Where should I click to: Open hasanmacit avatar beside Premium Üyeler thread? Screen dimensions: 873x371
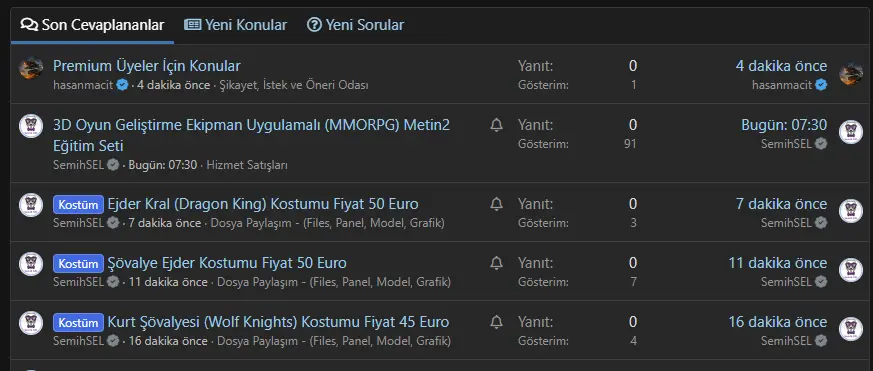(31, 69)
